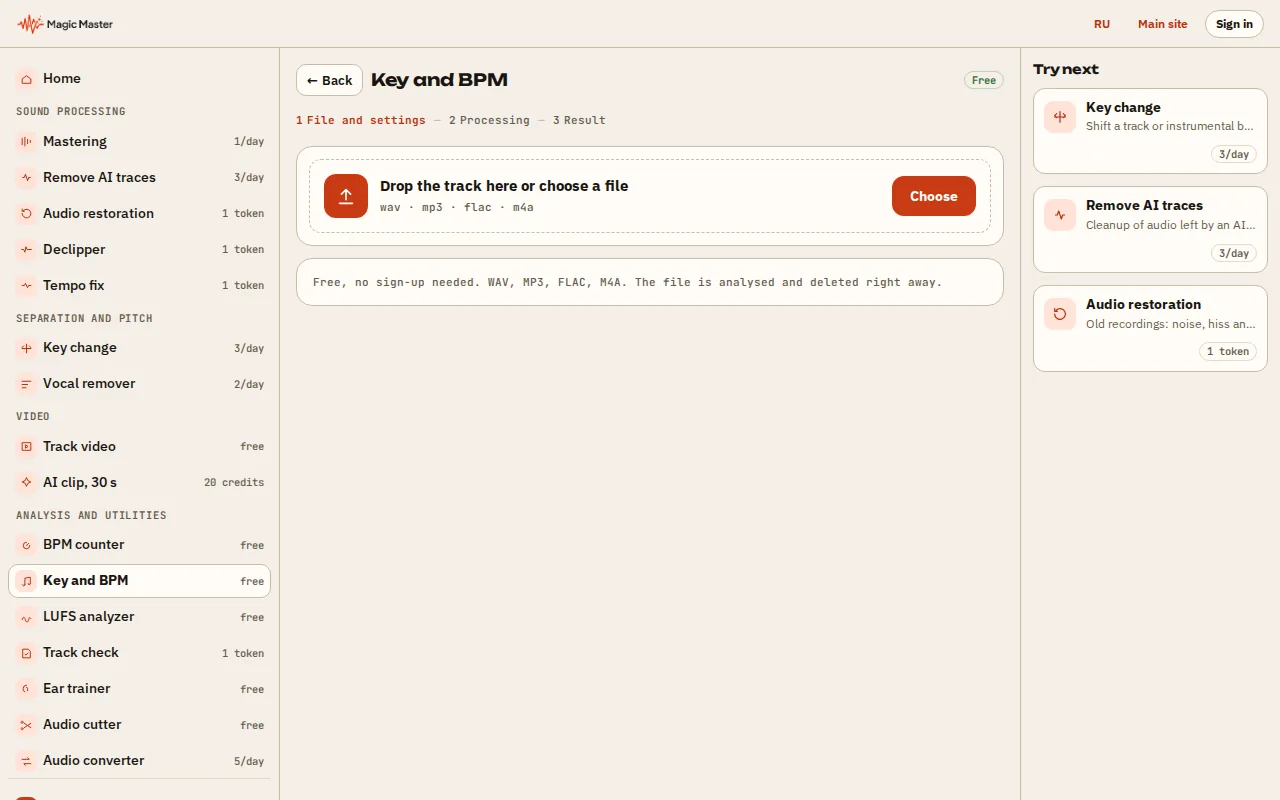The image size is (1280, 800).
Task: Open Track video via its icon
Action: (26, 447)
